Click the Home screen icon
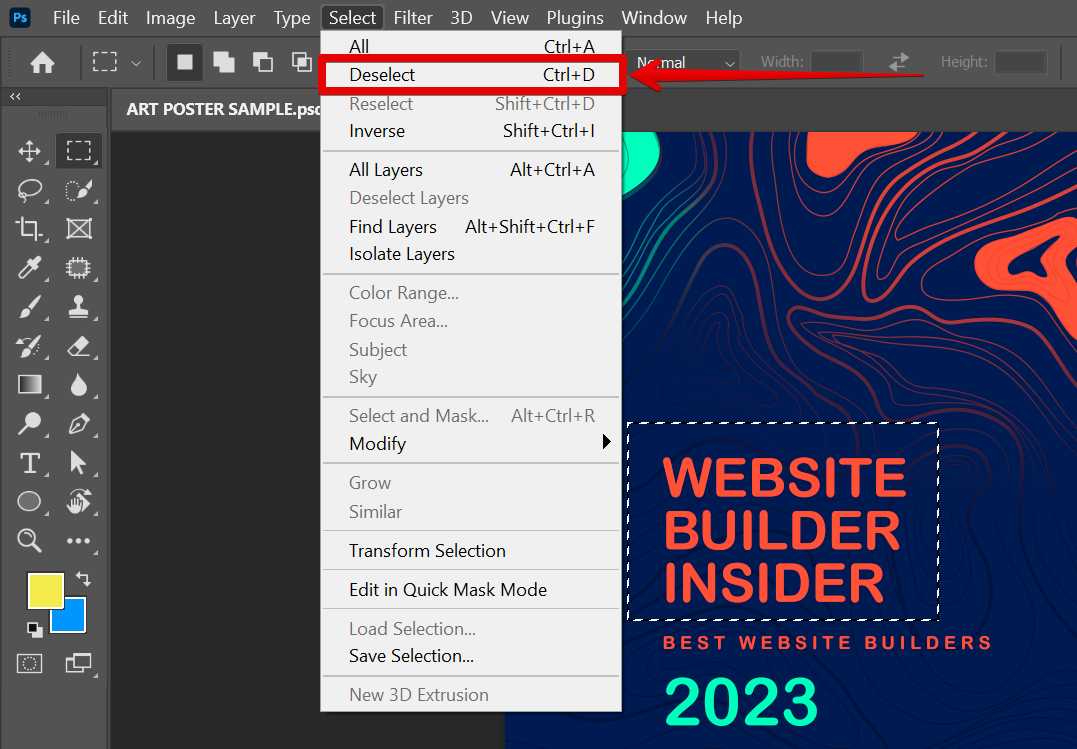 tap(40, 61)
